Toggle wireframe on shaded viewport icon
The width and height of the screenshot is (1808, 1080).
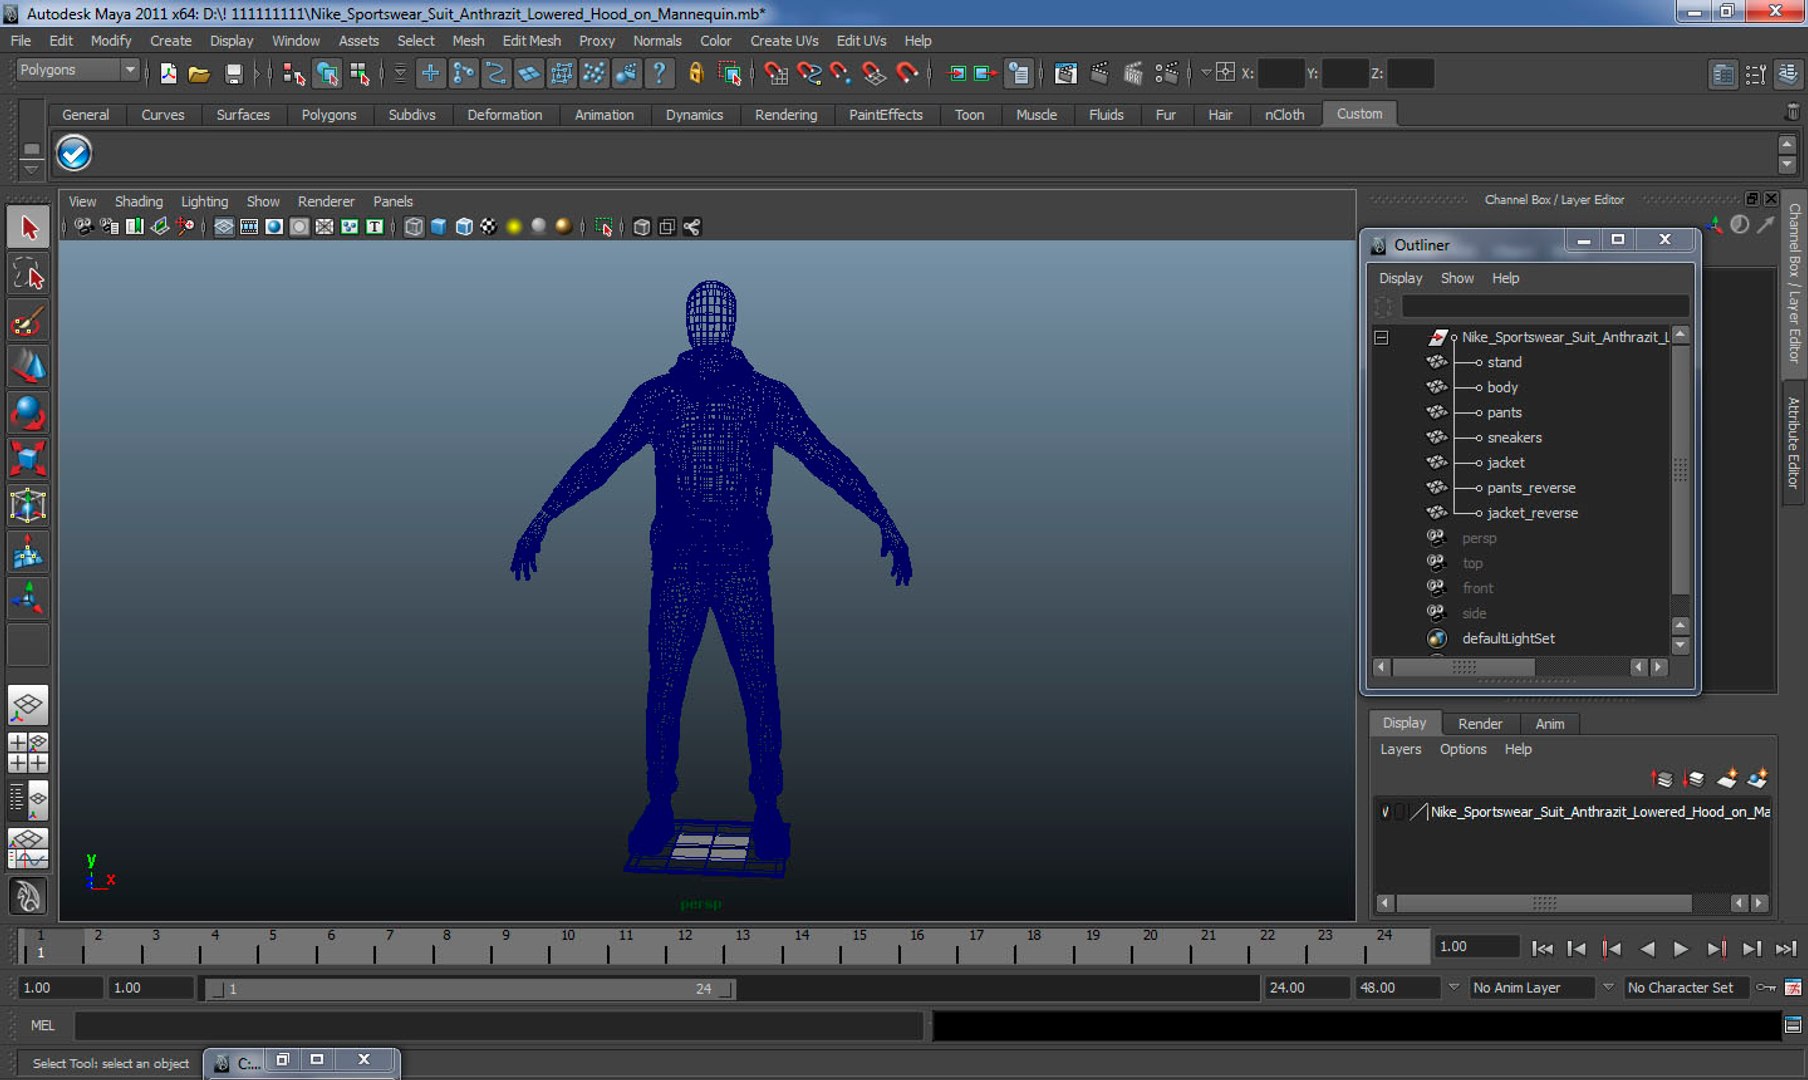(464, 227)
